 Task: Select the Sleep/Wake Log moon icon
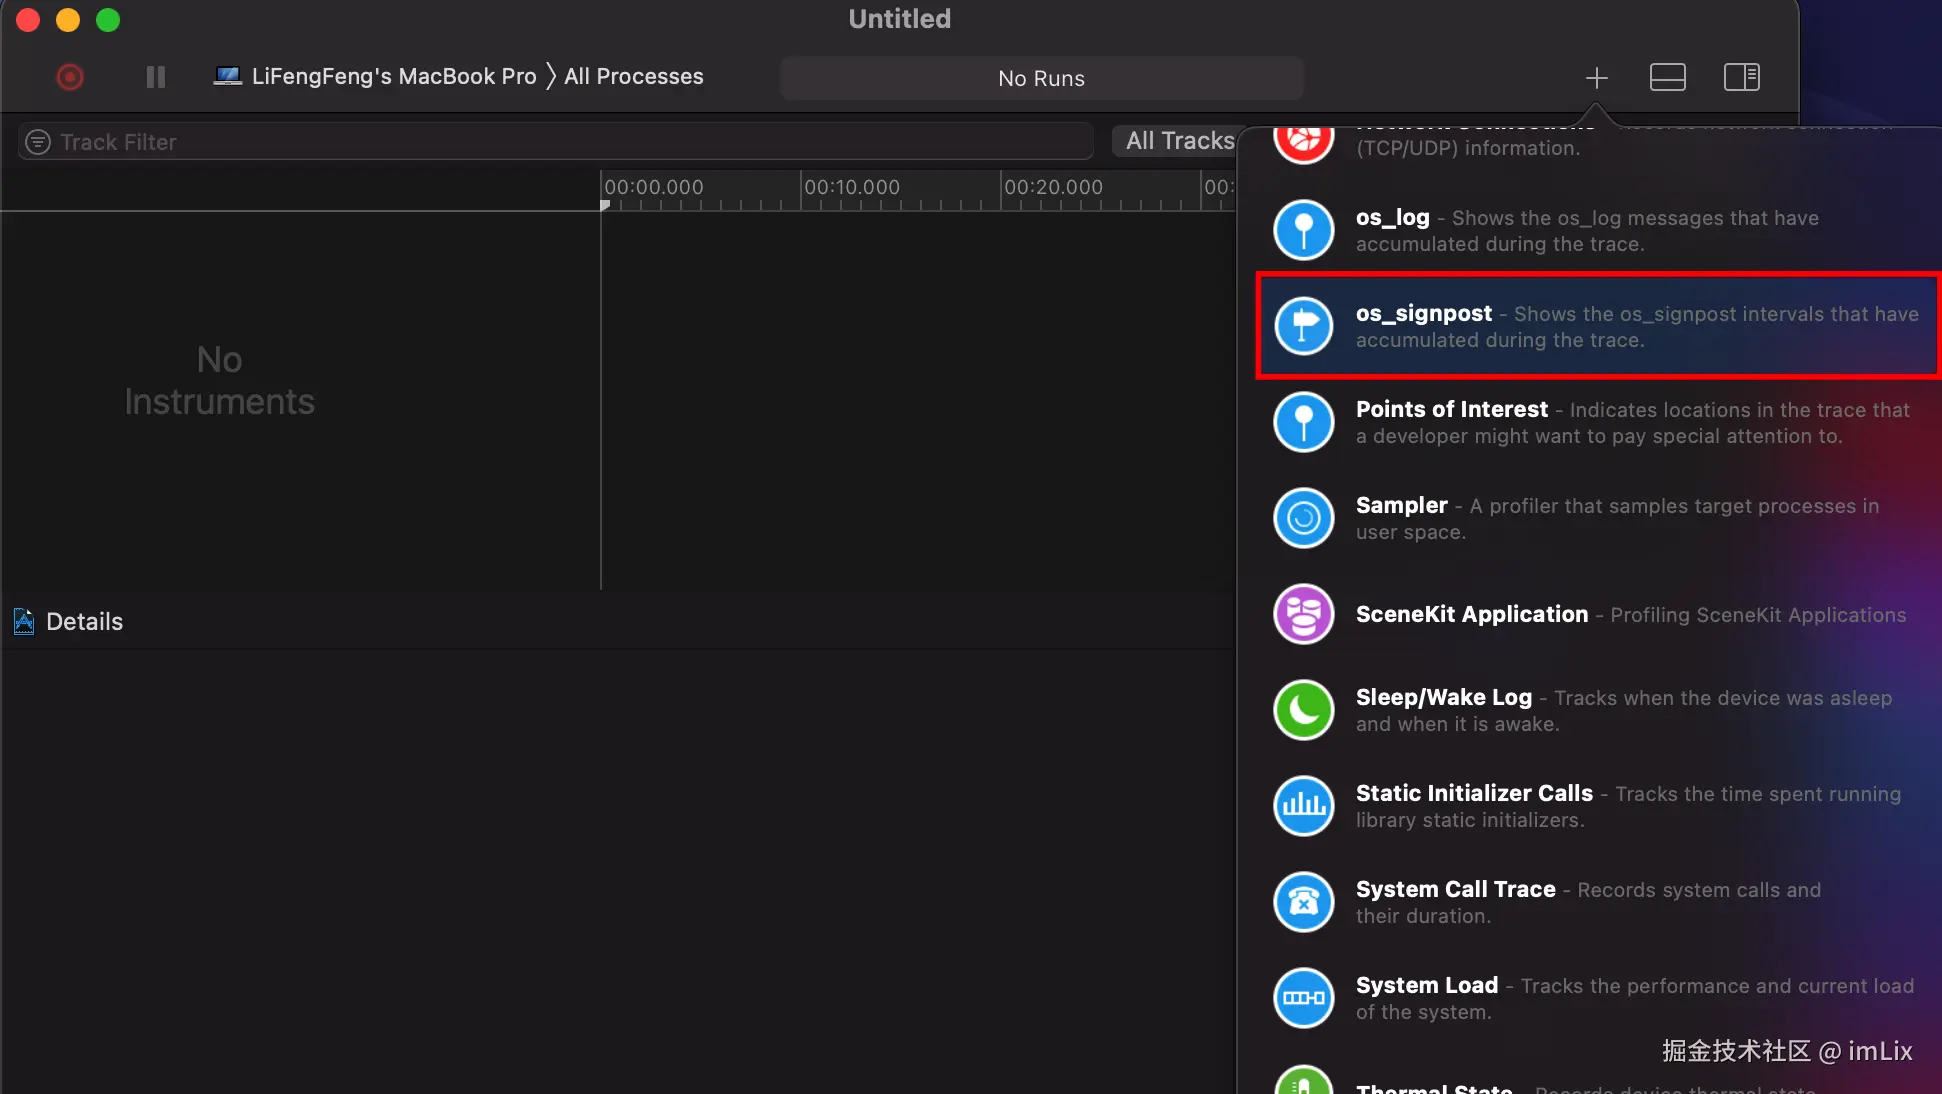click(1303, 710)
